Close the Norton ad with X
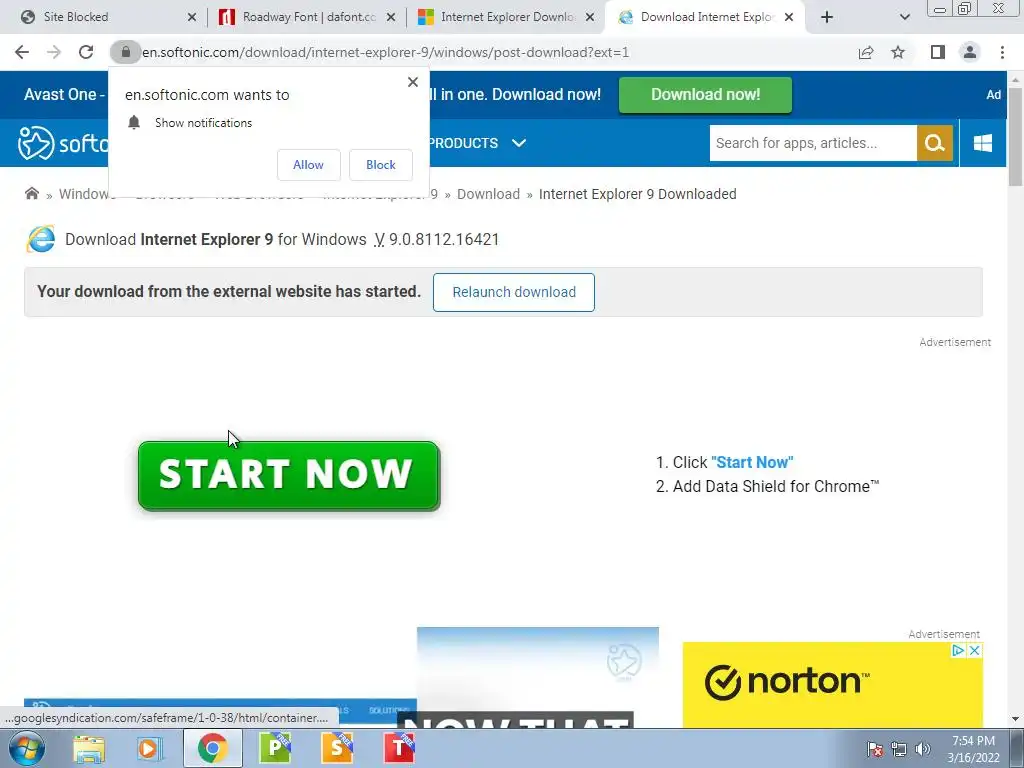The height and width of the screenshot is (768, 1024). (x=974, y=650)
